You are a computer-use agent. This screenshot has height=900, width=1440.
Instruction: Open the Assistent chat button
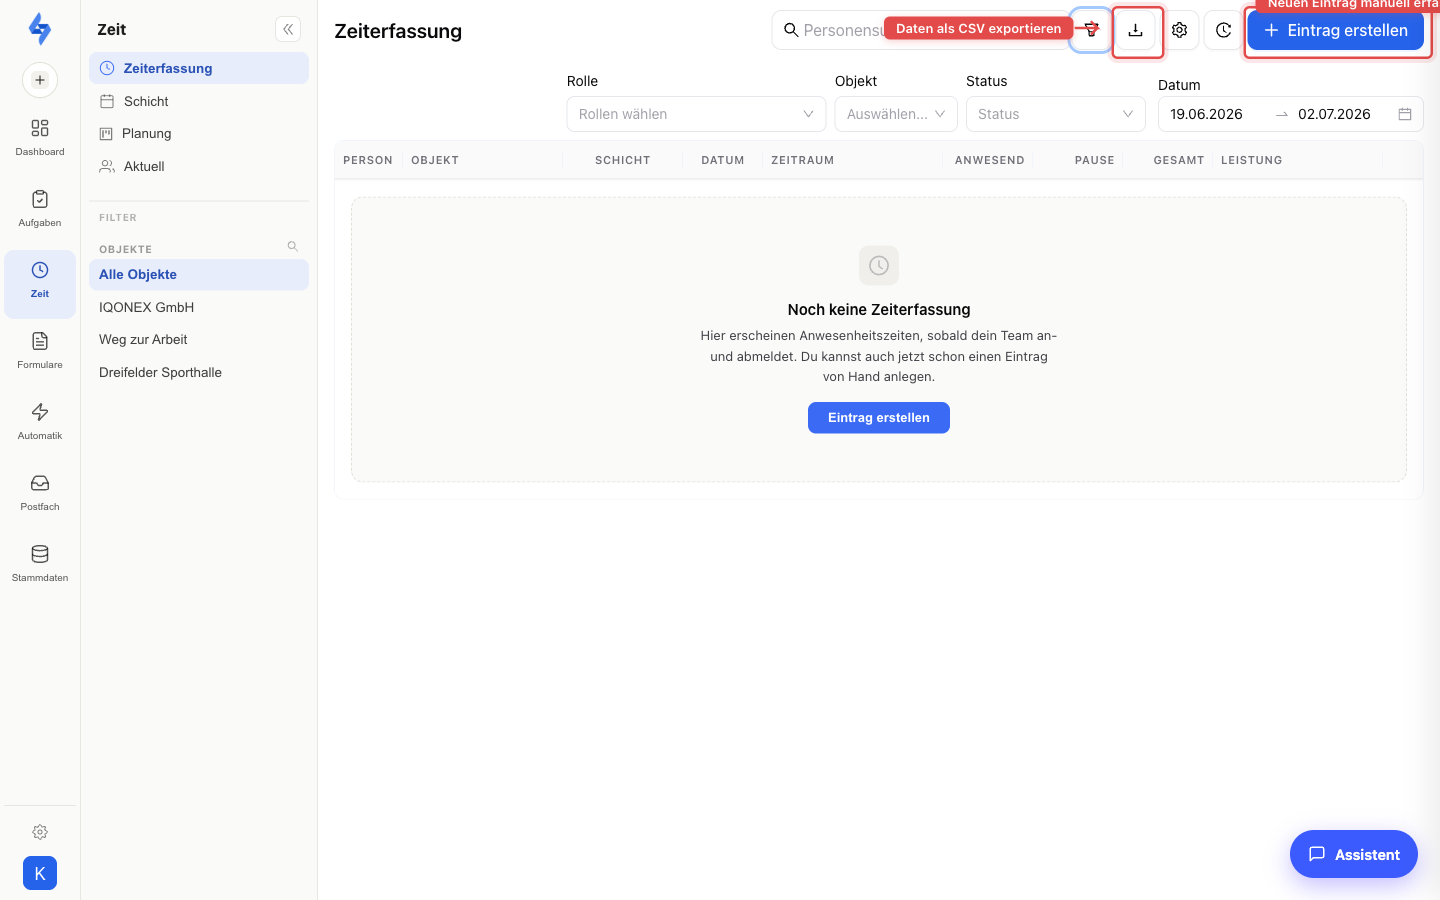(1354, 854)
